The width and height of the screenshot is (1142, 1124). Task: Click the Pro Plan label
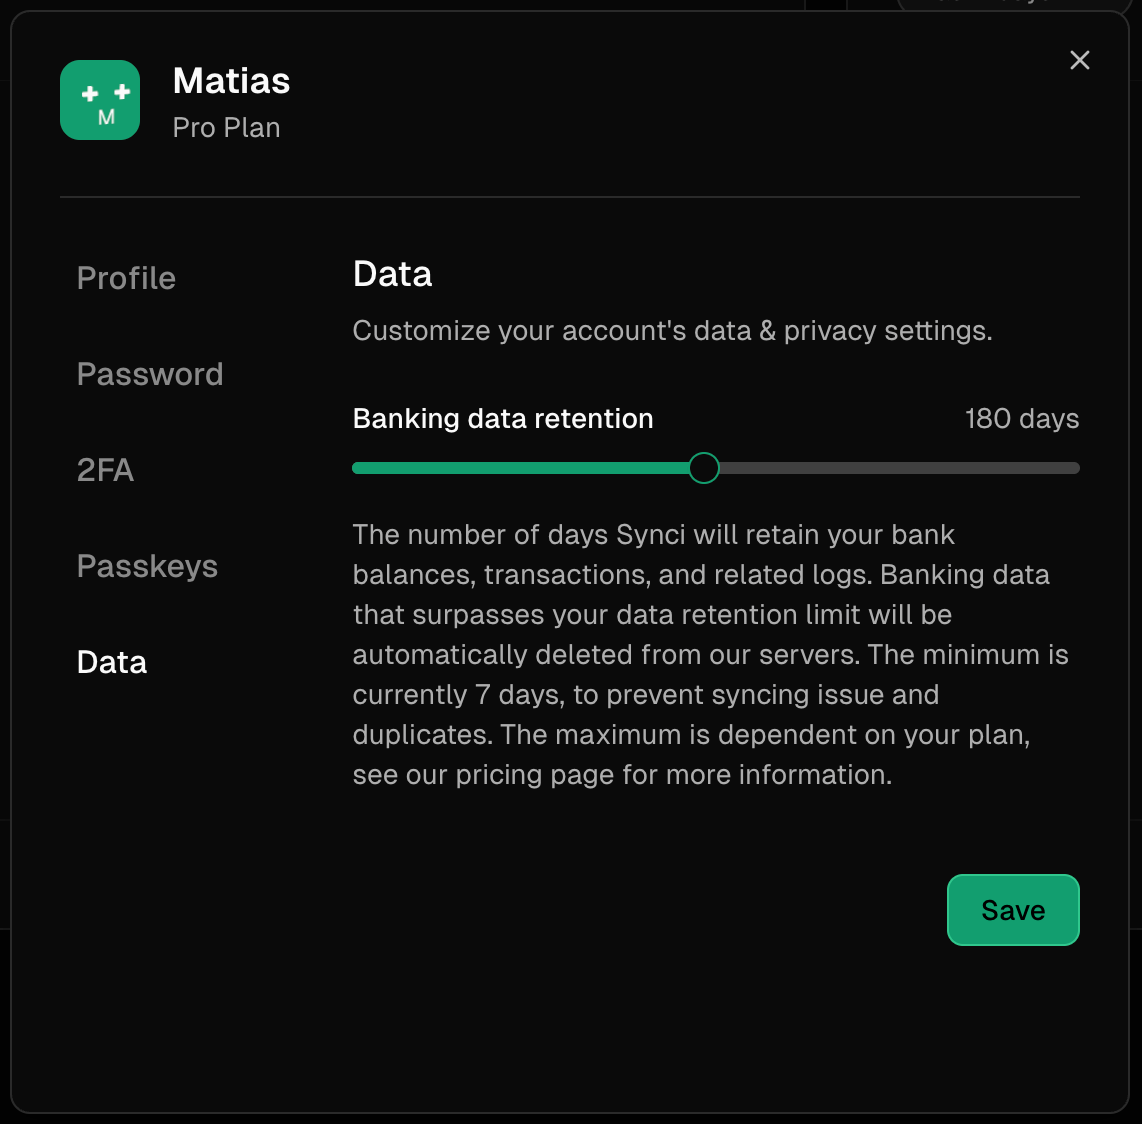click(227, 127)
